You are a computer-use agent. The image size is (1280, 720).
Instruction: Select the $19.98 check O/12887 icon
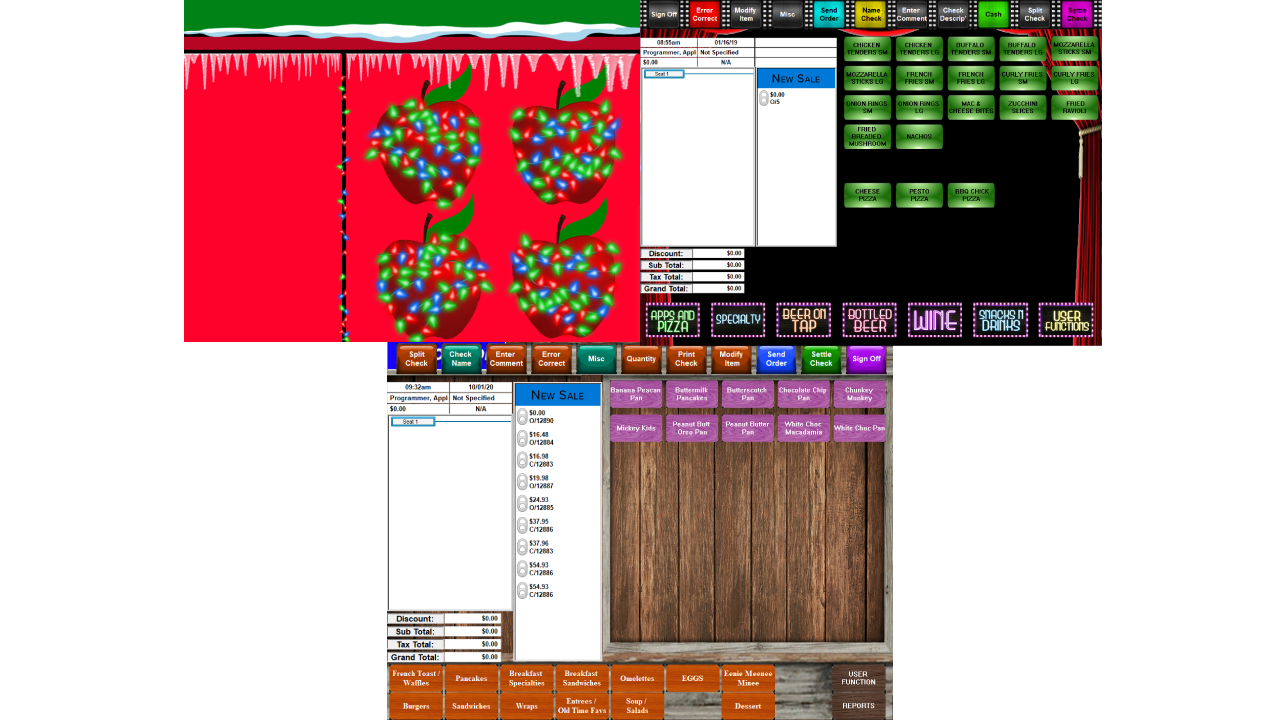[522, 482]
